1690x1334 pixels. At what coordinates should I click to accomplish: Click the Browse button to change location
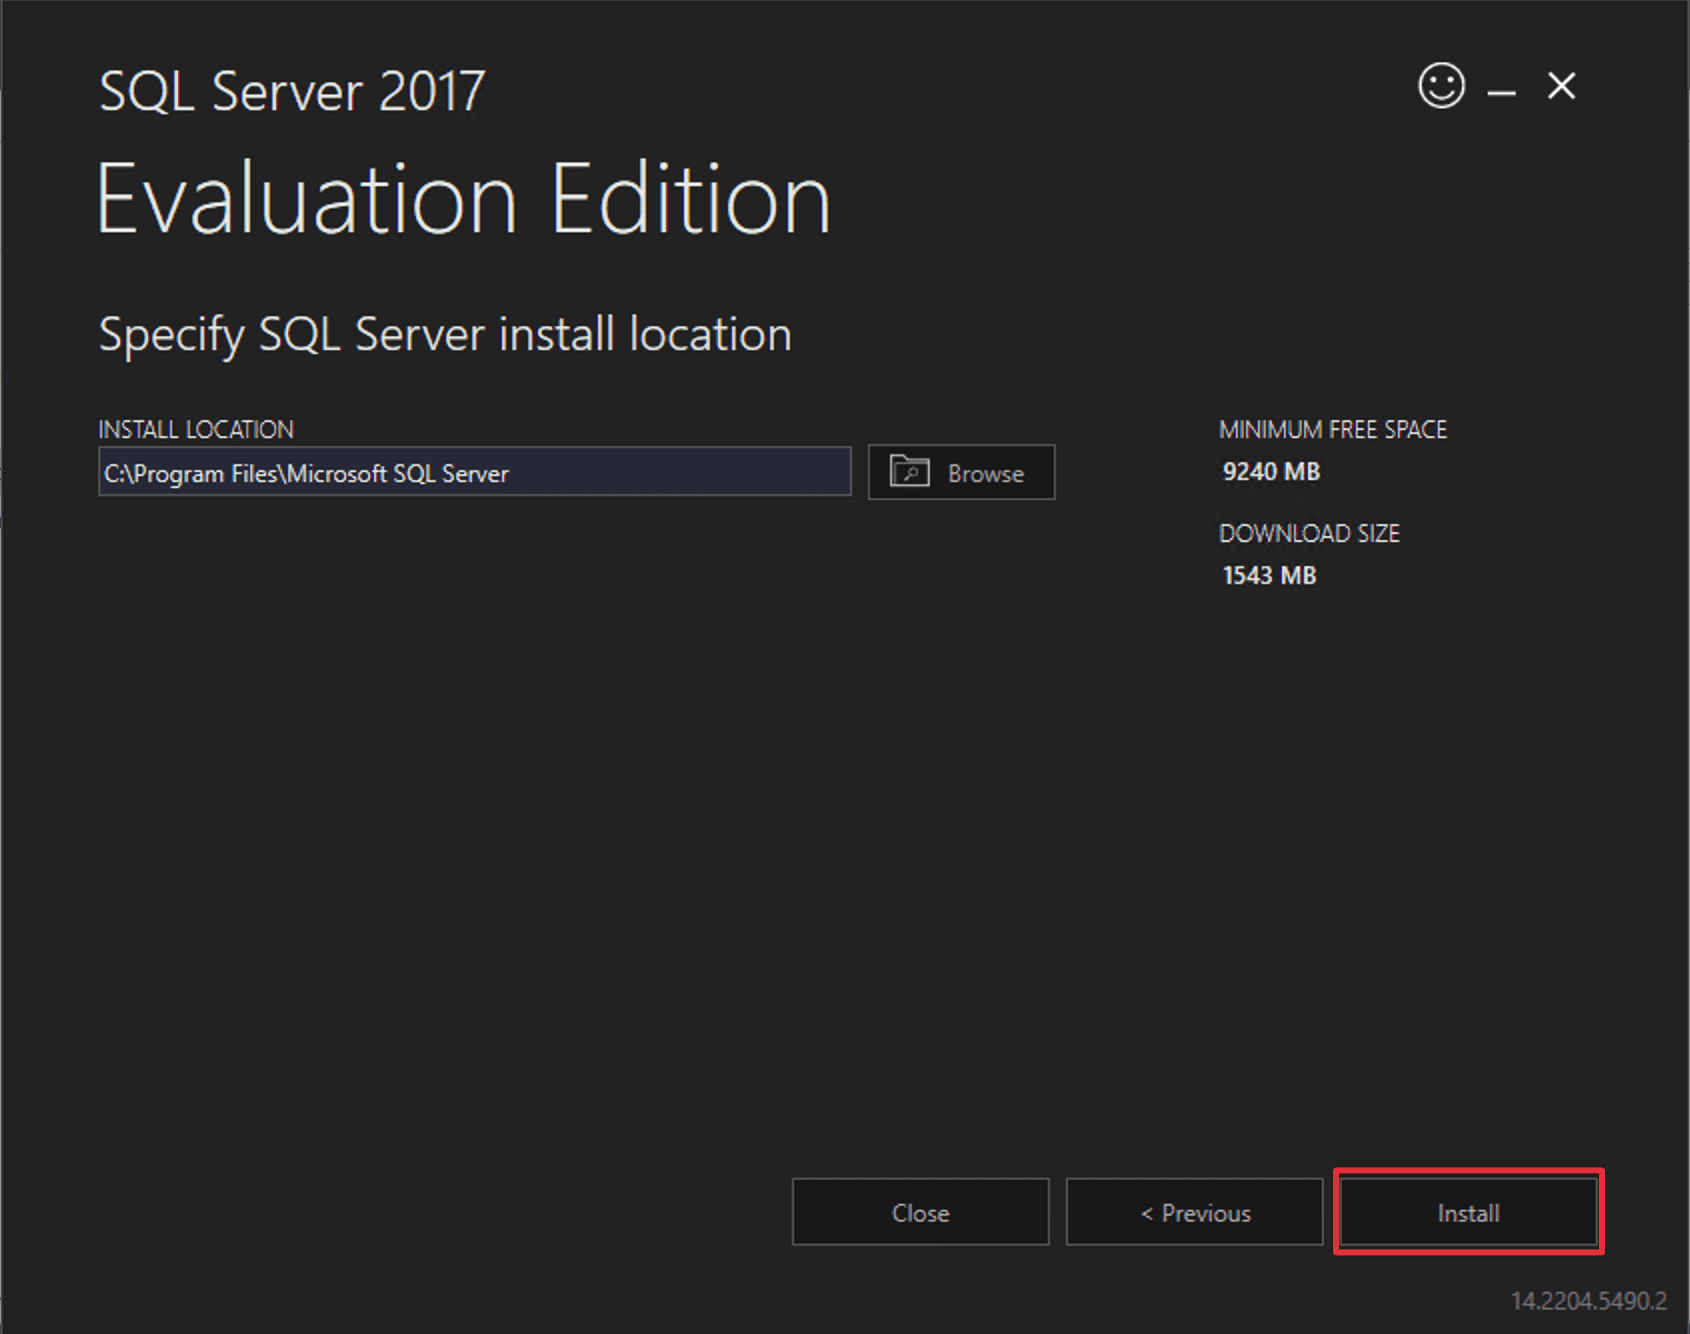coord(960,472)
